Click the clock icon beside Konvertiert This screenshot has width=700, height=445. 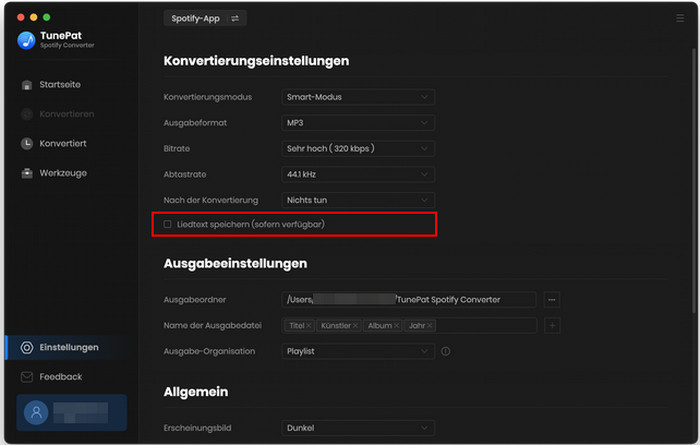27,143
